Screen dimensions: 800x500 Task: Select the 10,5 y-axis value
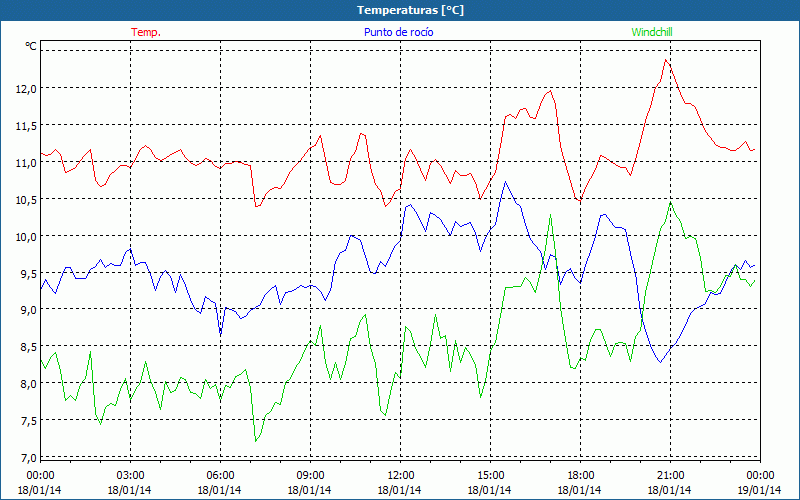tap(27, 199)
